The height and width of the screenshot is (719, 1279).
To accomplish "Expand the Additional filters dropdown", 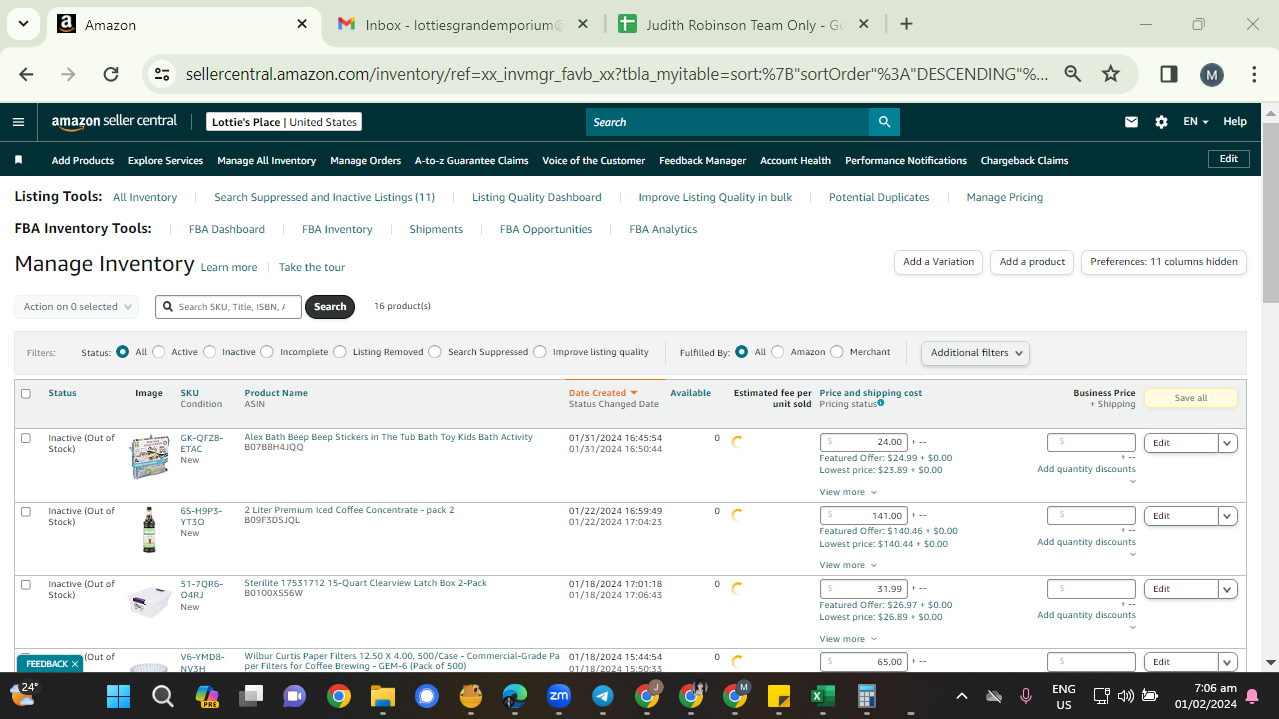I will coord(975,353).
